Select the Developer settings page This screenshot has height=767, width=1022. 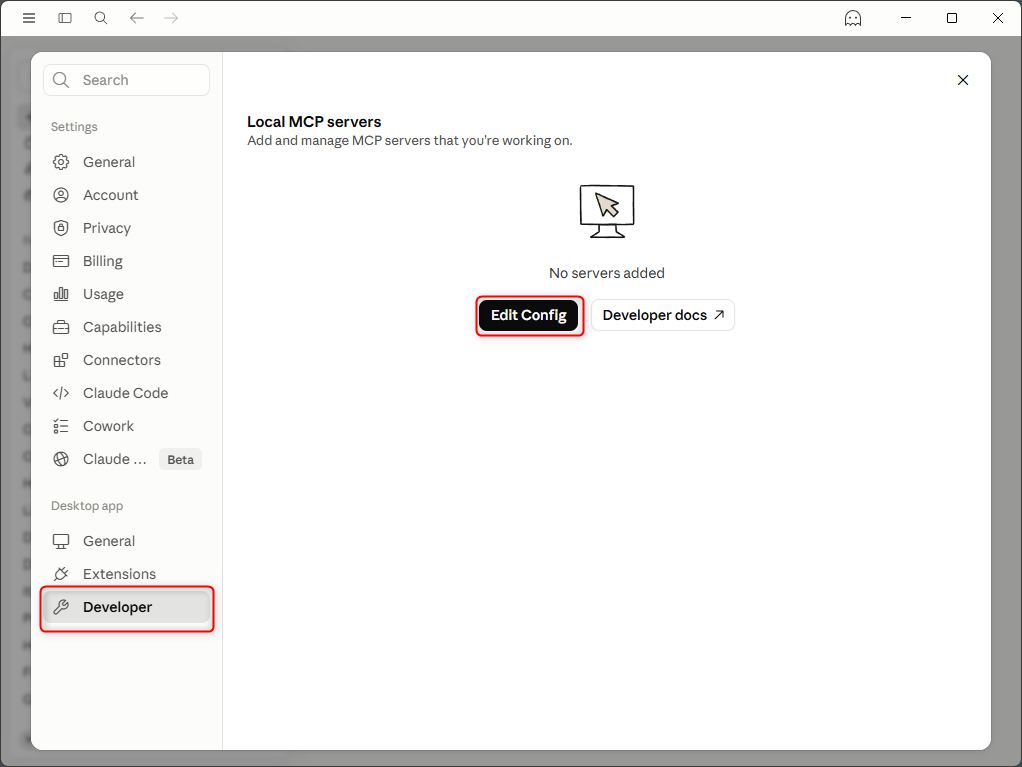click(x=126, y=607)
